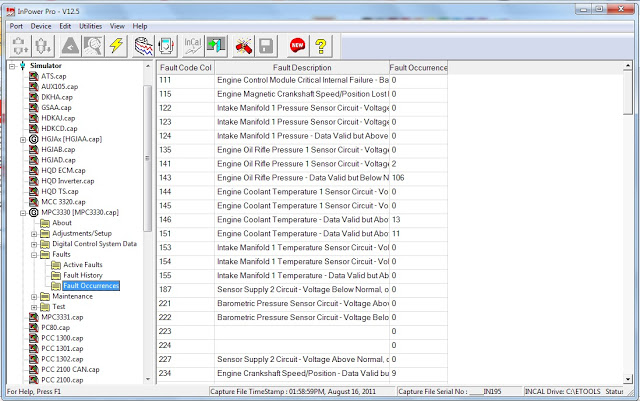Sort by the Fault Description column header
The height and width of the screenshot is (401, 640).
coord(301,67)
